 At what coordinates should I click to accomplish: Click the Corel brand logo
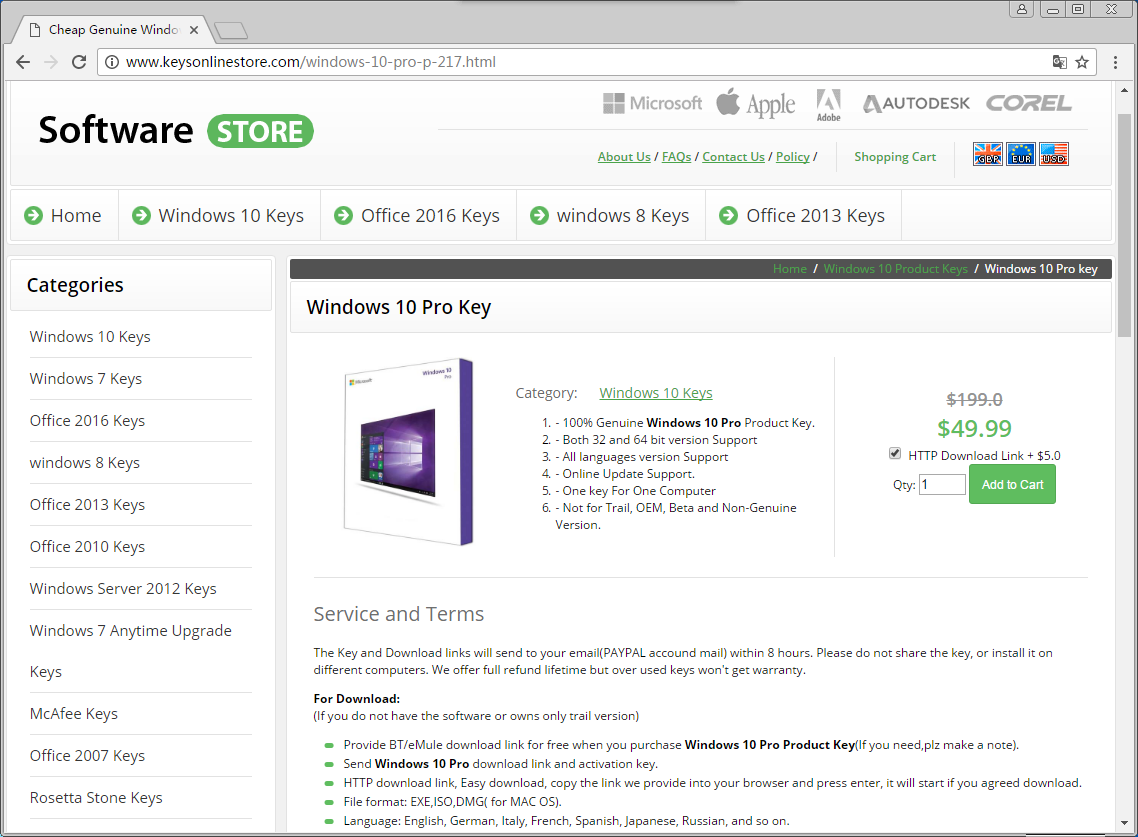tap(1028, 104)
